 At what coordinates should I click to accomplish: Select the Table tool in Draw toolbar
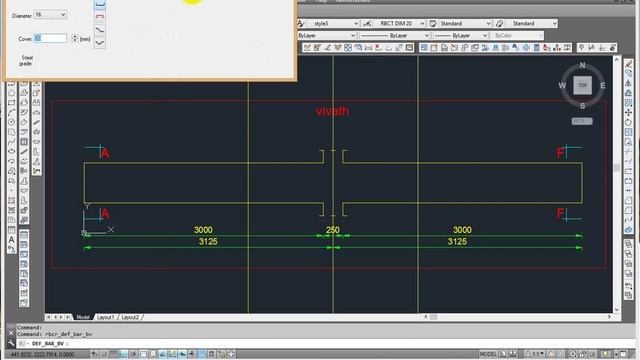pos(11,230)
